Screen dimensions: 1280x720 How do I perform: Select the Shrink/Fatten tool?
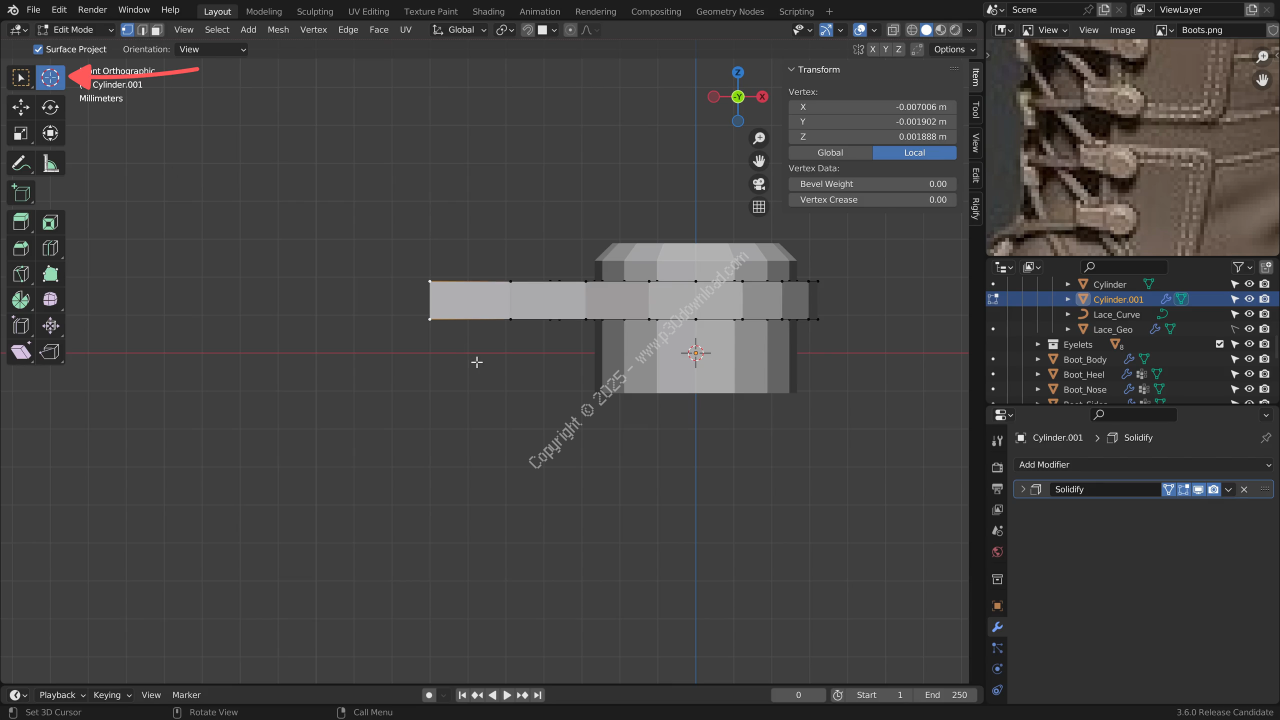(50, 326)
